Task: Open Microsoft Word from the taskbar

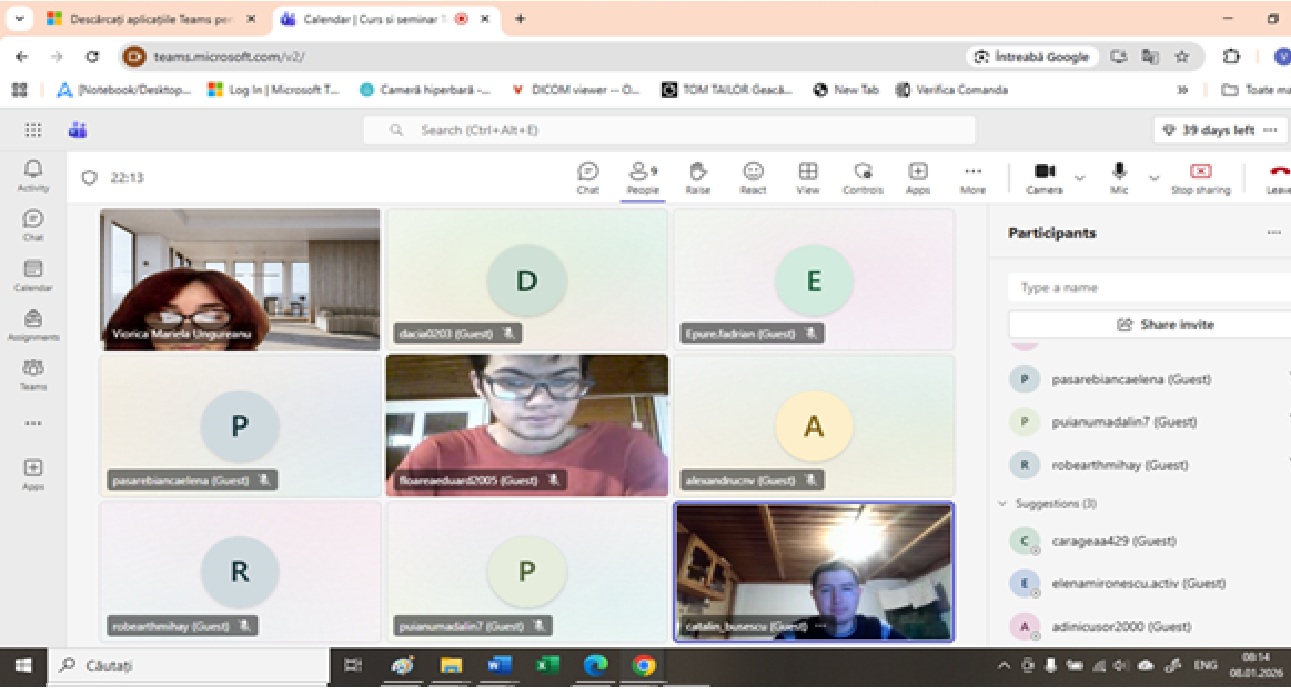Action: point(499,665)
